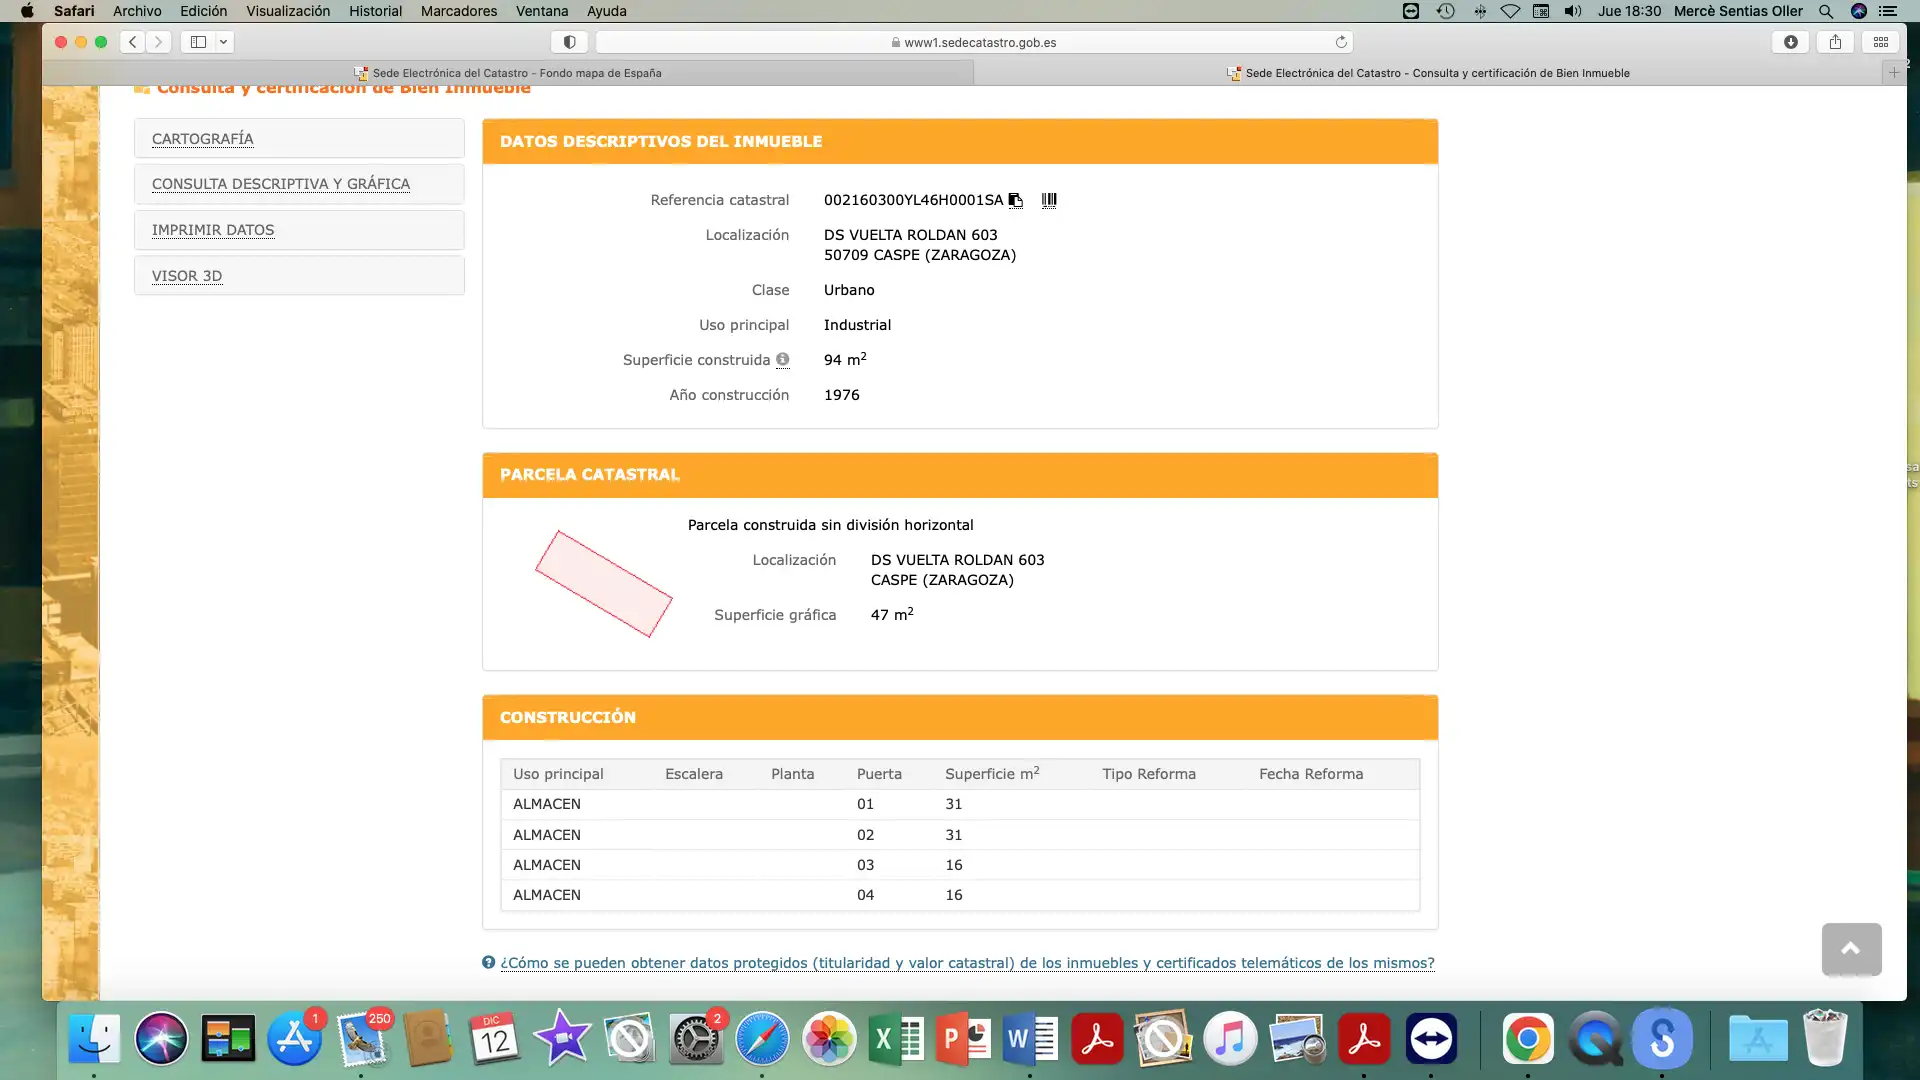Viewport: 1920px width, 1080px height.
Task: Open the Historial menu
Action: click(375, 11)
